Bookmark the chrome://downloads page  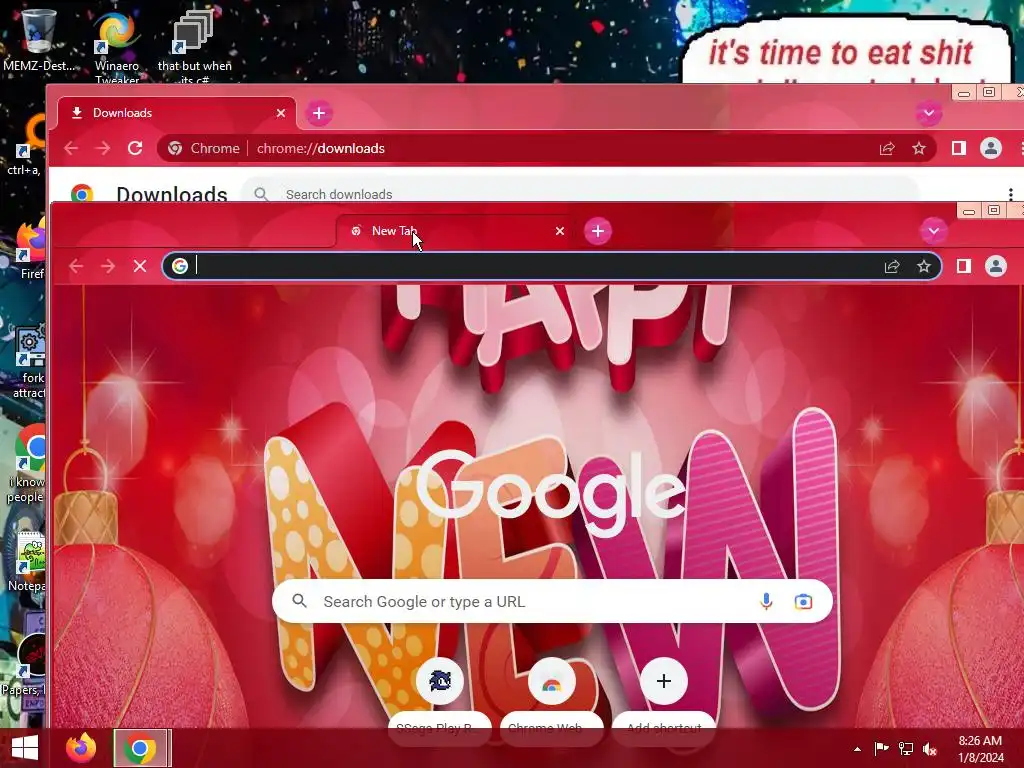click(919, 149)
